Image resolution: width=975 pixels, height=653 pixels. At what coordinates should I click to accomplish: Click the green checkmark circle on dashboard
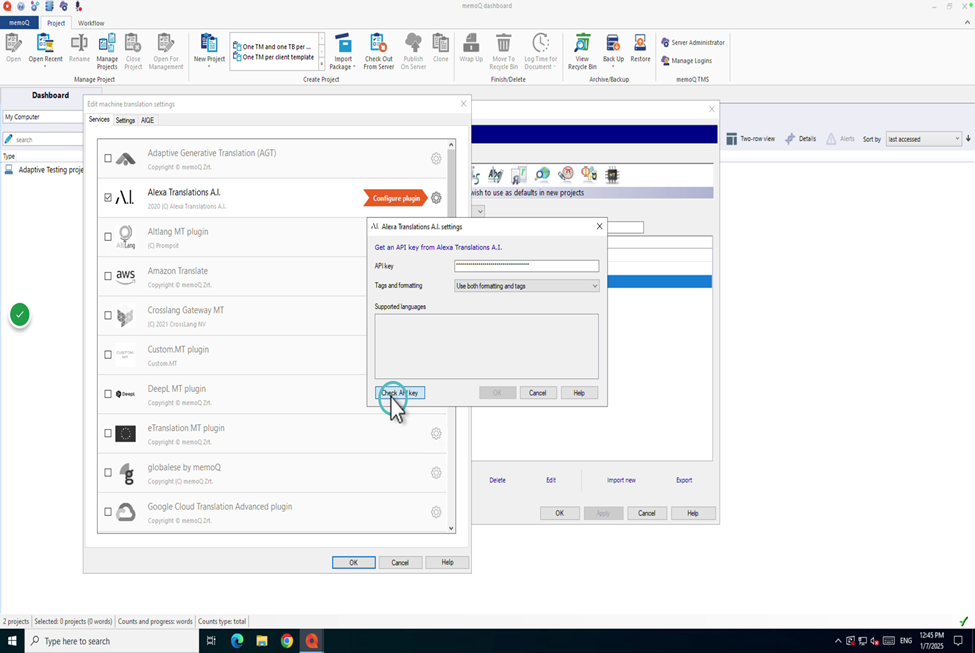[20, 315]
